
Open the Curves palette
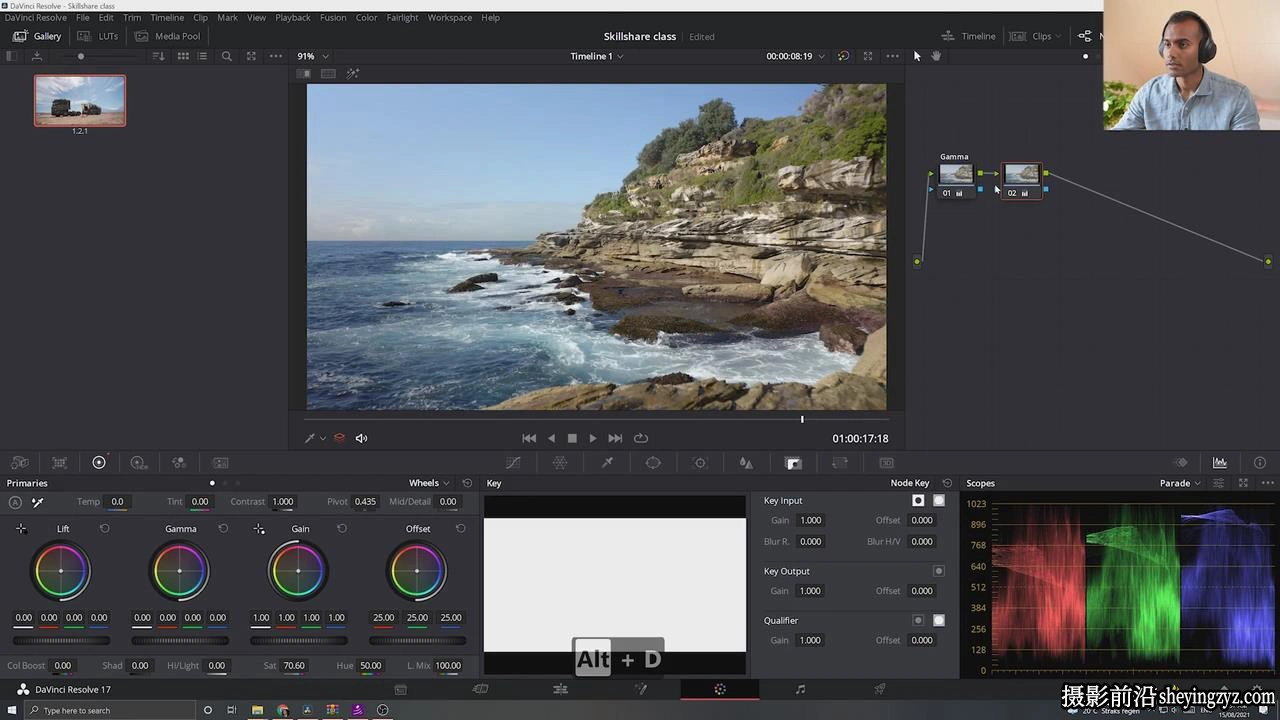tap(513, 463)
